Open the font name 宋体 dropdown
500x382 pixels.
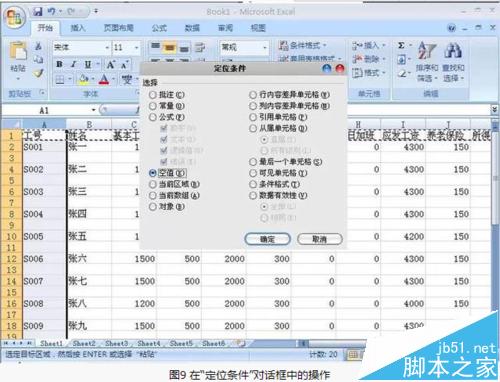click(x=107, y=48)
